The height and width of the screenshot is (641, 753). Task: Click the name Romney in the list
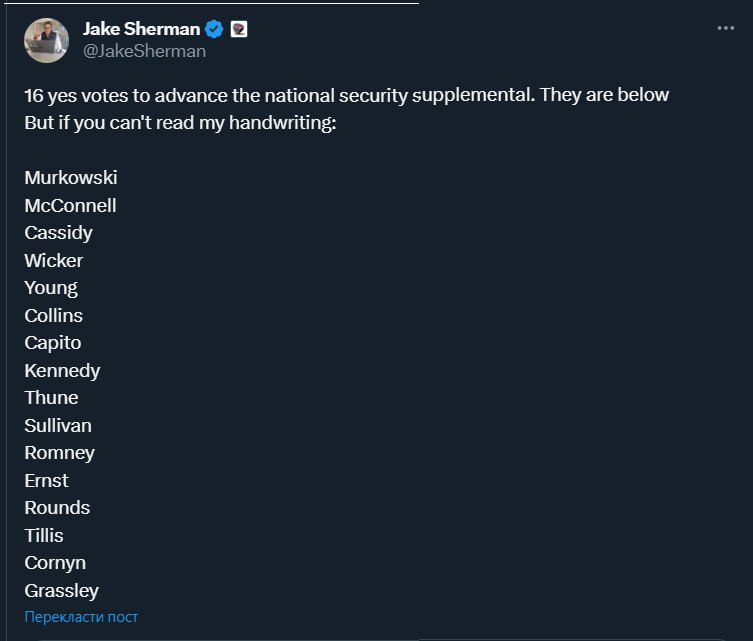[59, 452]
